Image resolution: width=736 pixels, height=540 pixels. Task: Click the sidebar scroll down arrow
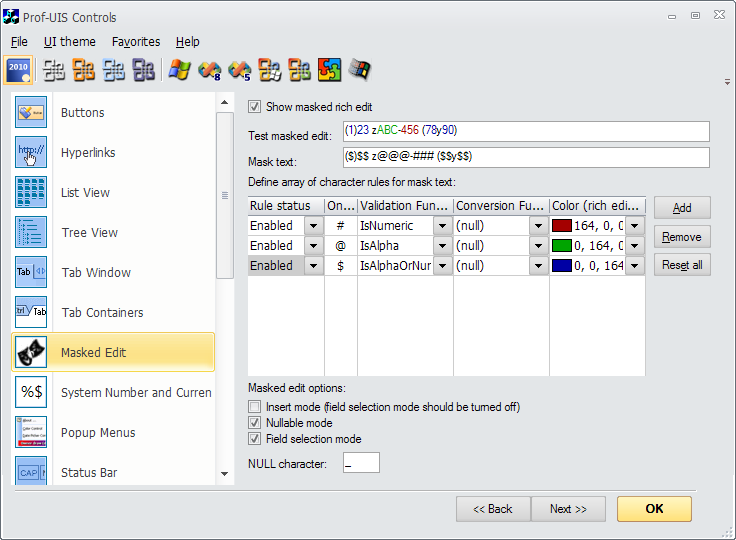pyautogui.click(x=224, y=474)
